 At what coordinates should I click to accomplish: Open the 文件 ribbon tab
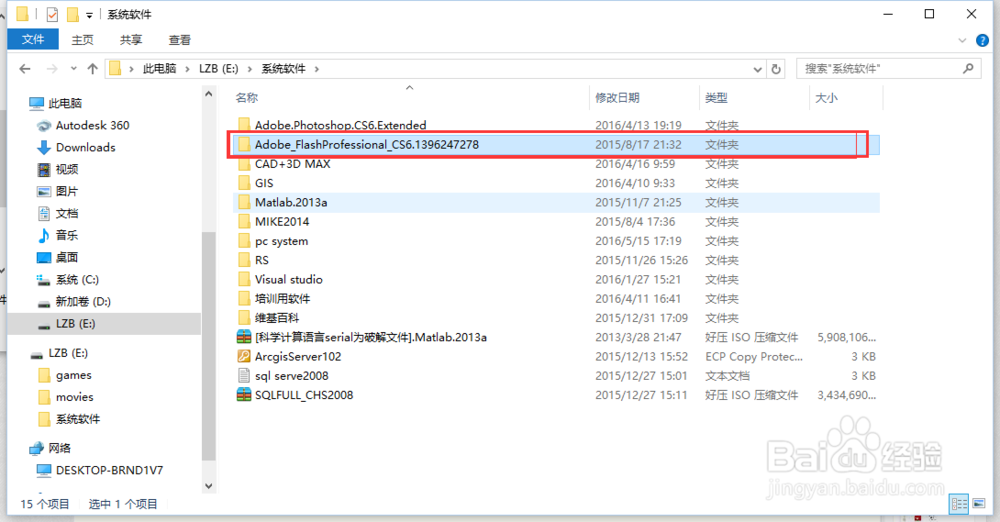pyautogui.click(x=33, y=40)
